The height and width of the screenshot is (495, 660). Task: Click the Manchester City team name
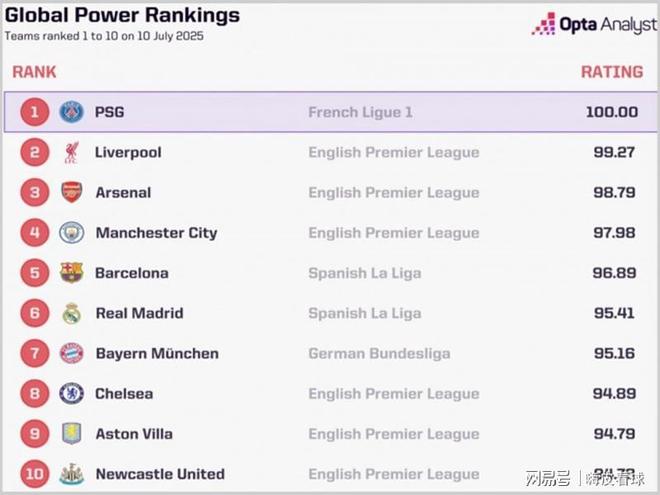point(156,233)
